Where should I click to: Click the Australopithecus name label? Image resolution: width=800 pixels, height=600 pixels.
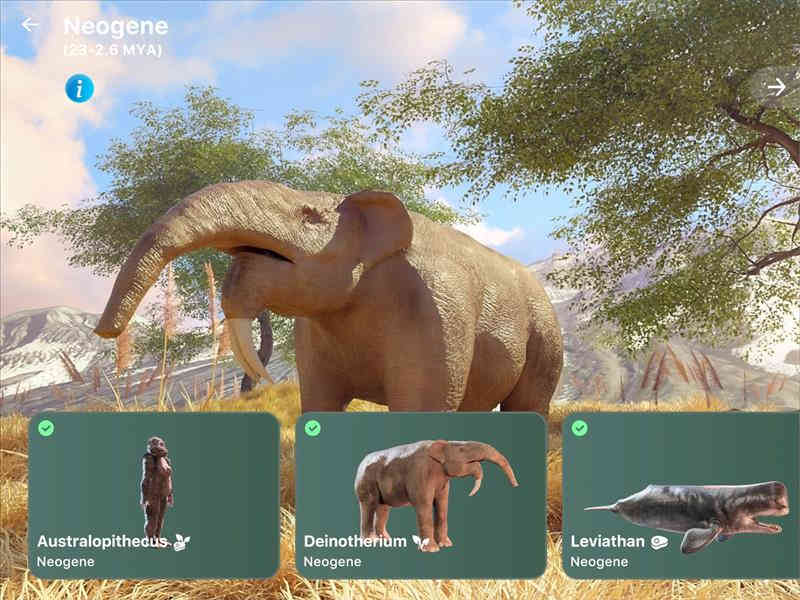pos(103,541)
